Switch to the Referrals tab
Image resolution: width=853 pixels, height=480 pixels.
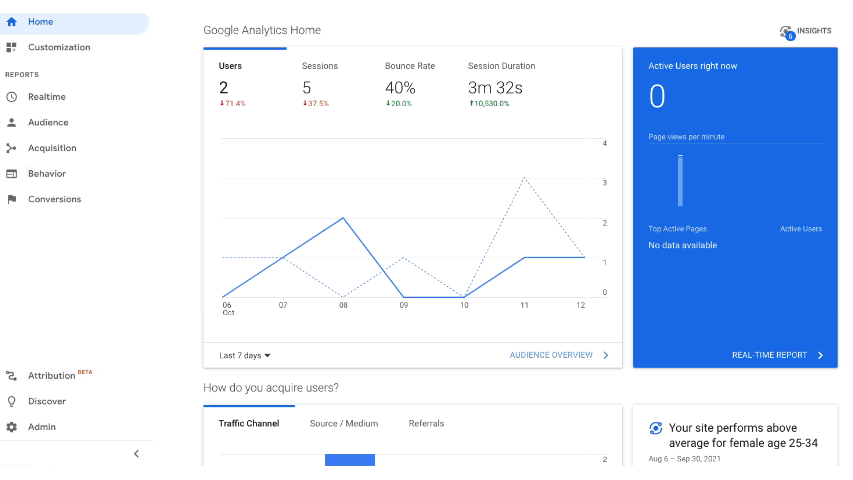[x=426, y=423]
